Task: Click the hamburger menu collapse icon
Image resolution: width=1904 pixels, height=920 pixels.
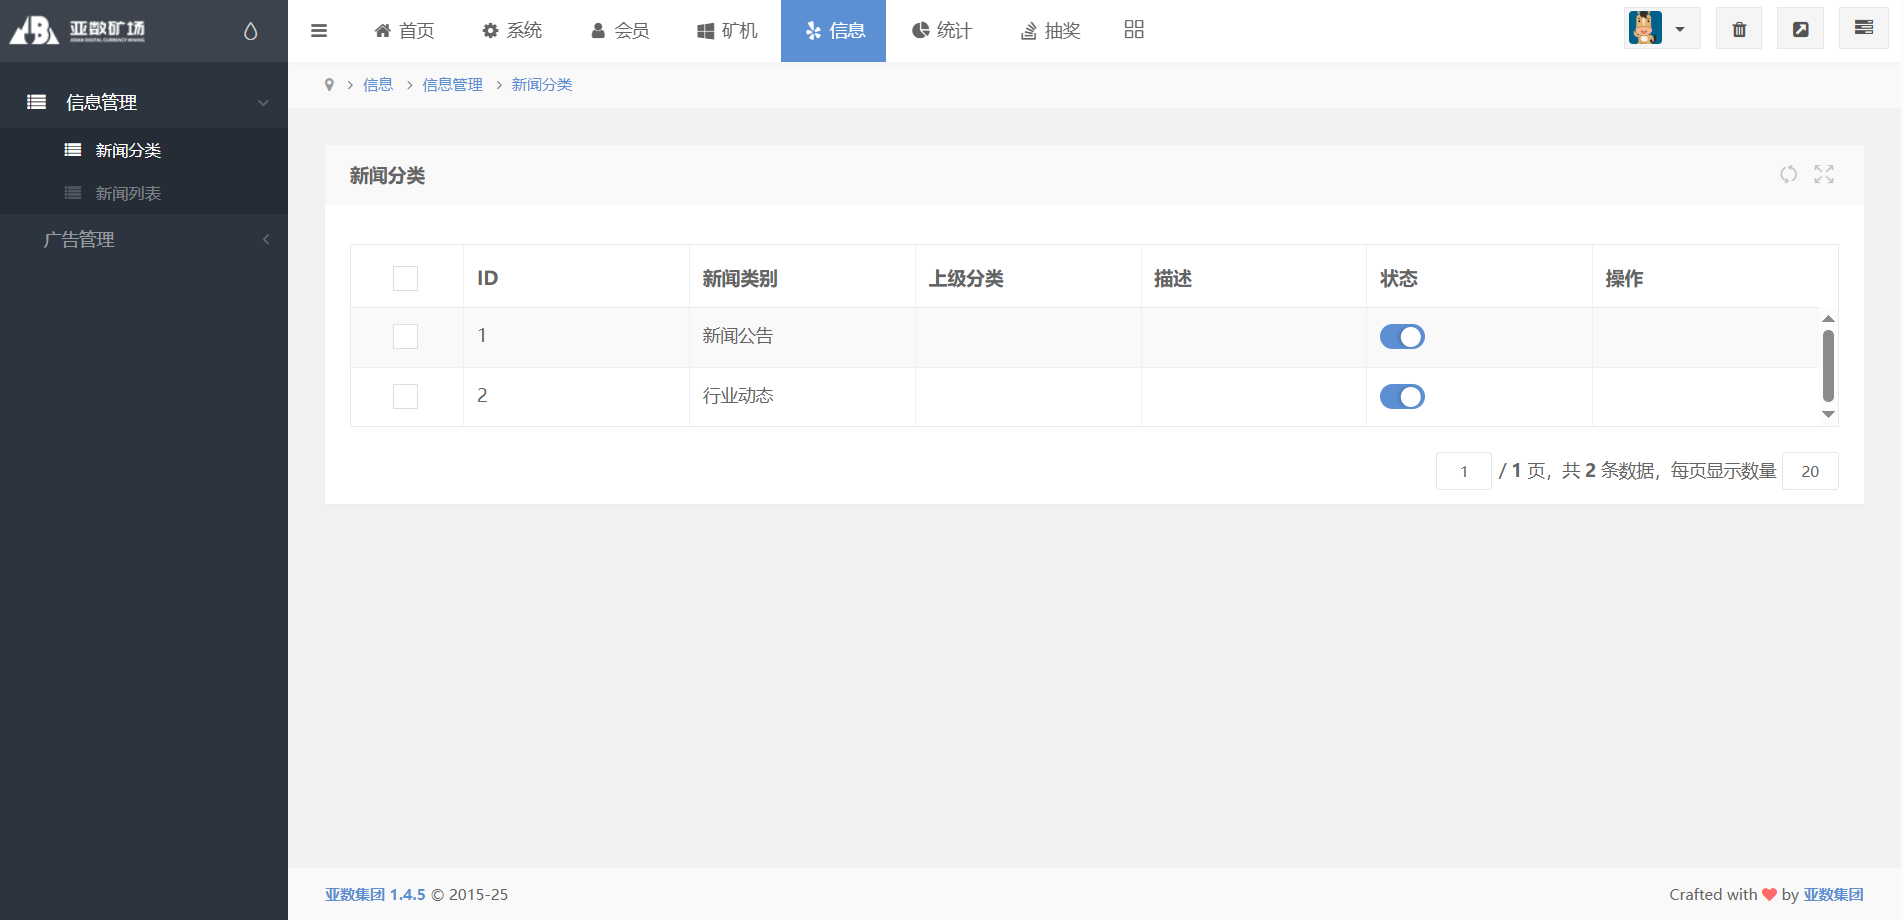Action: (x=319, y=31)
